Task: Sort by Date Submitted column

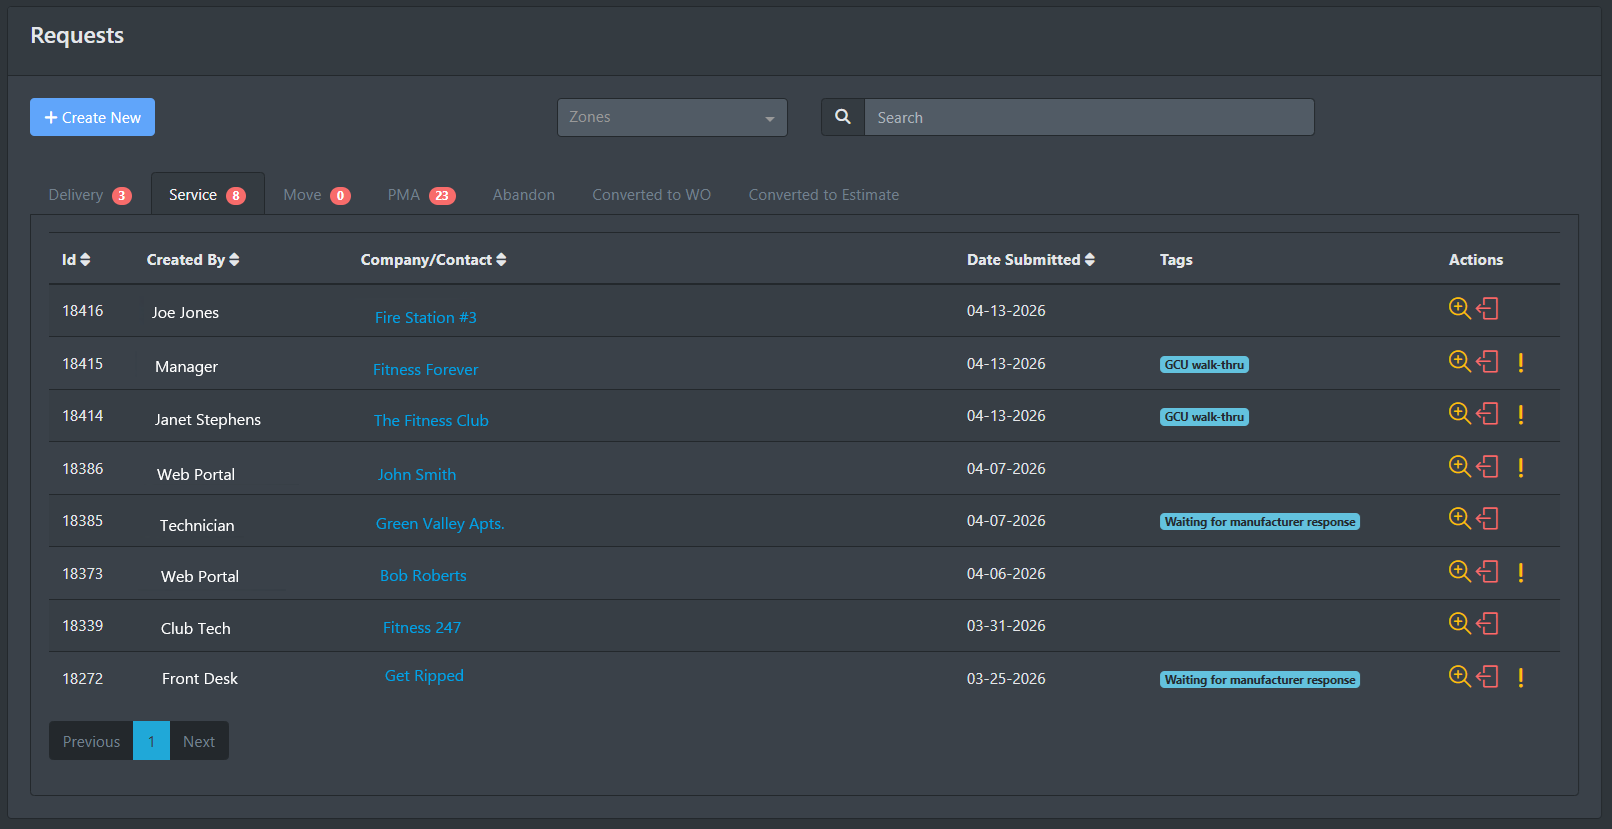Action: [x=1030, y=260]
